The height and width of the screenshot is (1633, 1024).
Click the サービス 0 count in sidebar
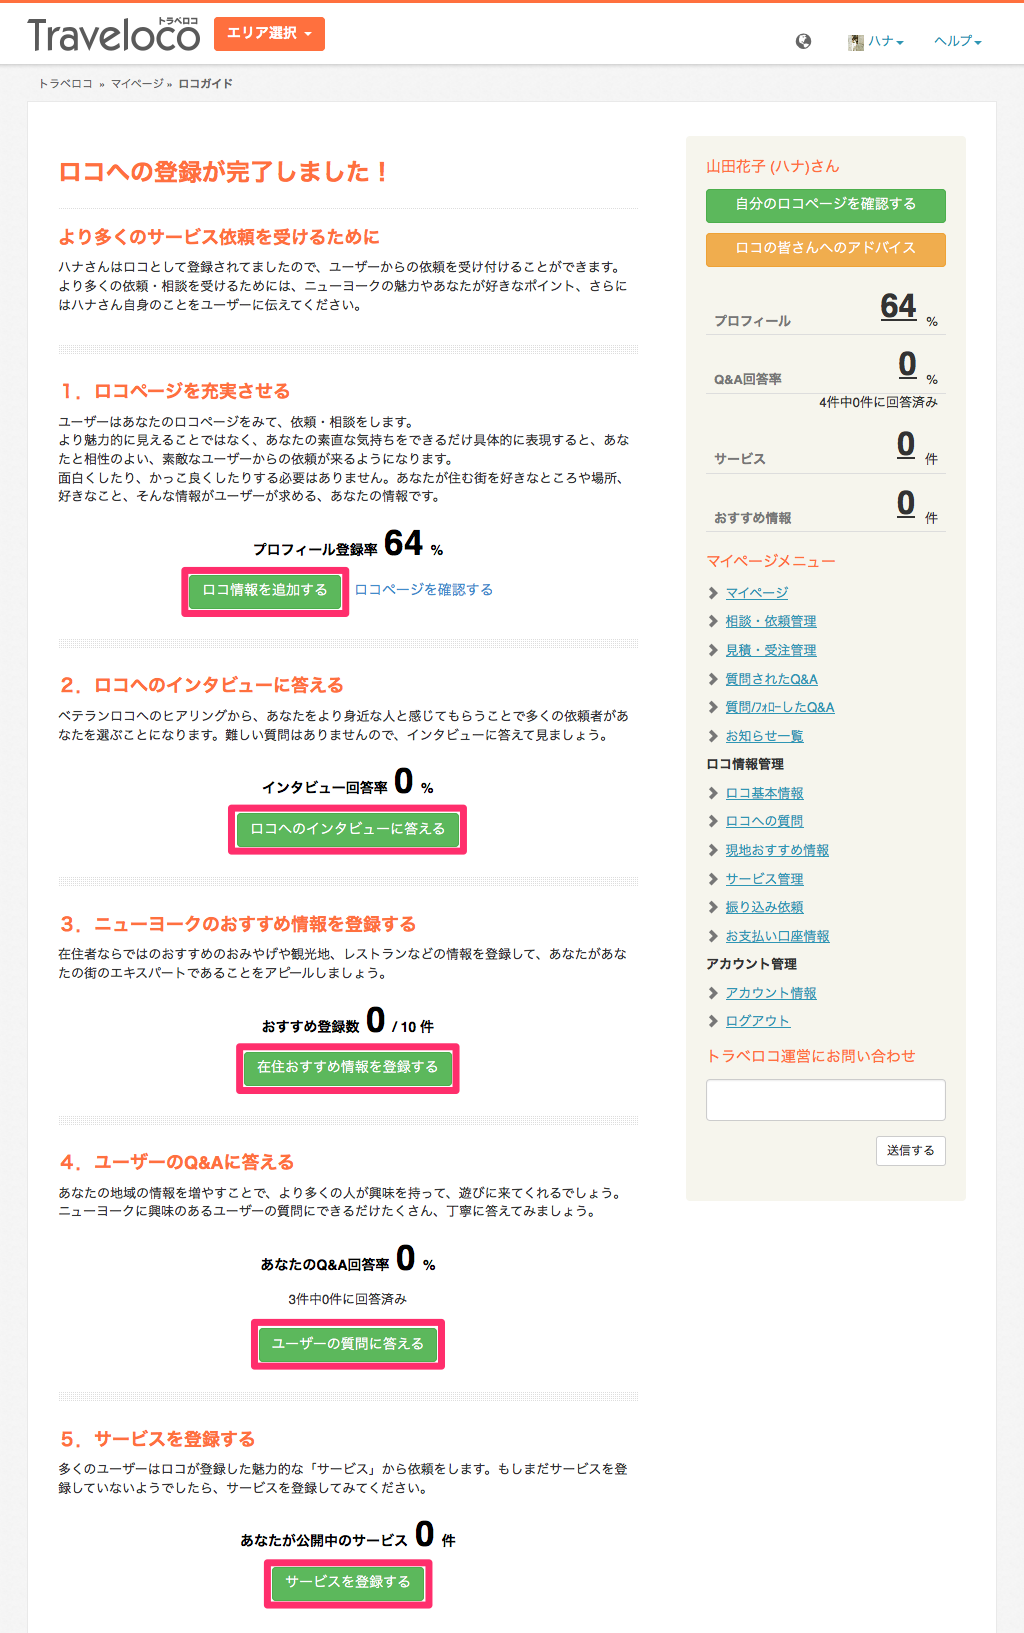(x=906, y=444)
